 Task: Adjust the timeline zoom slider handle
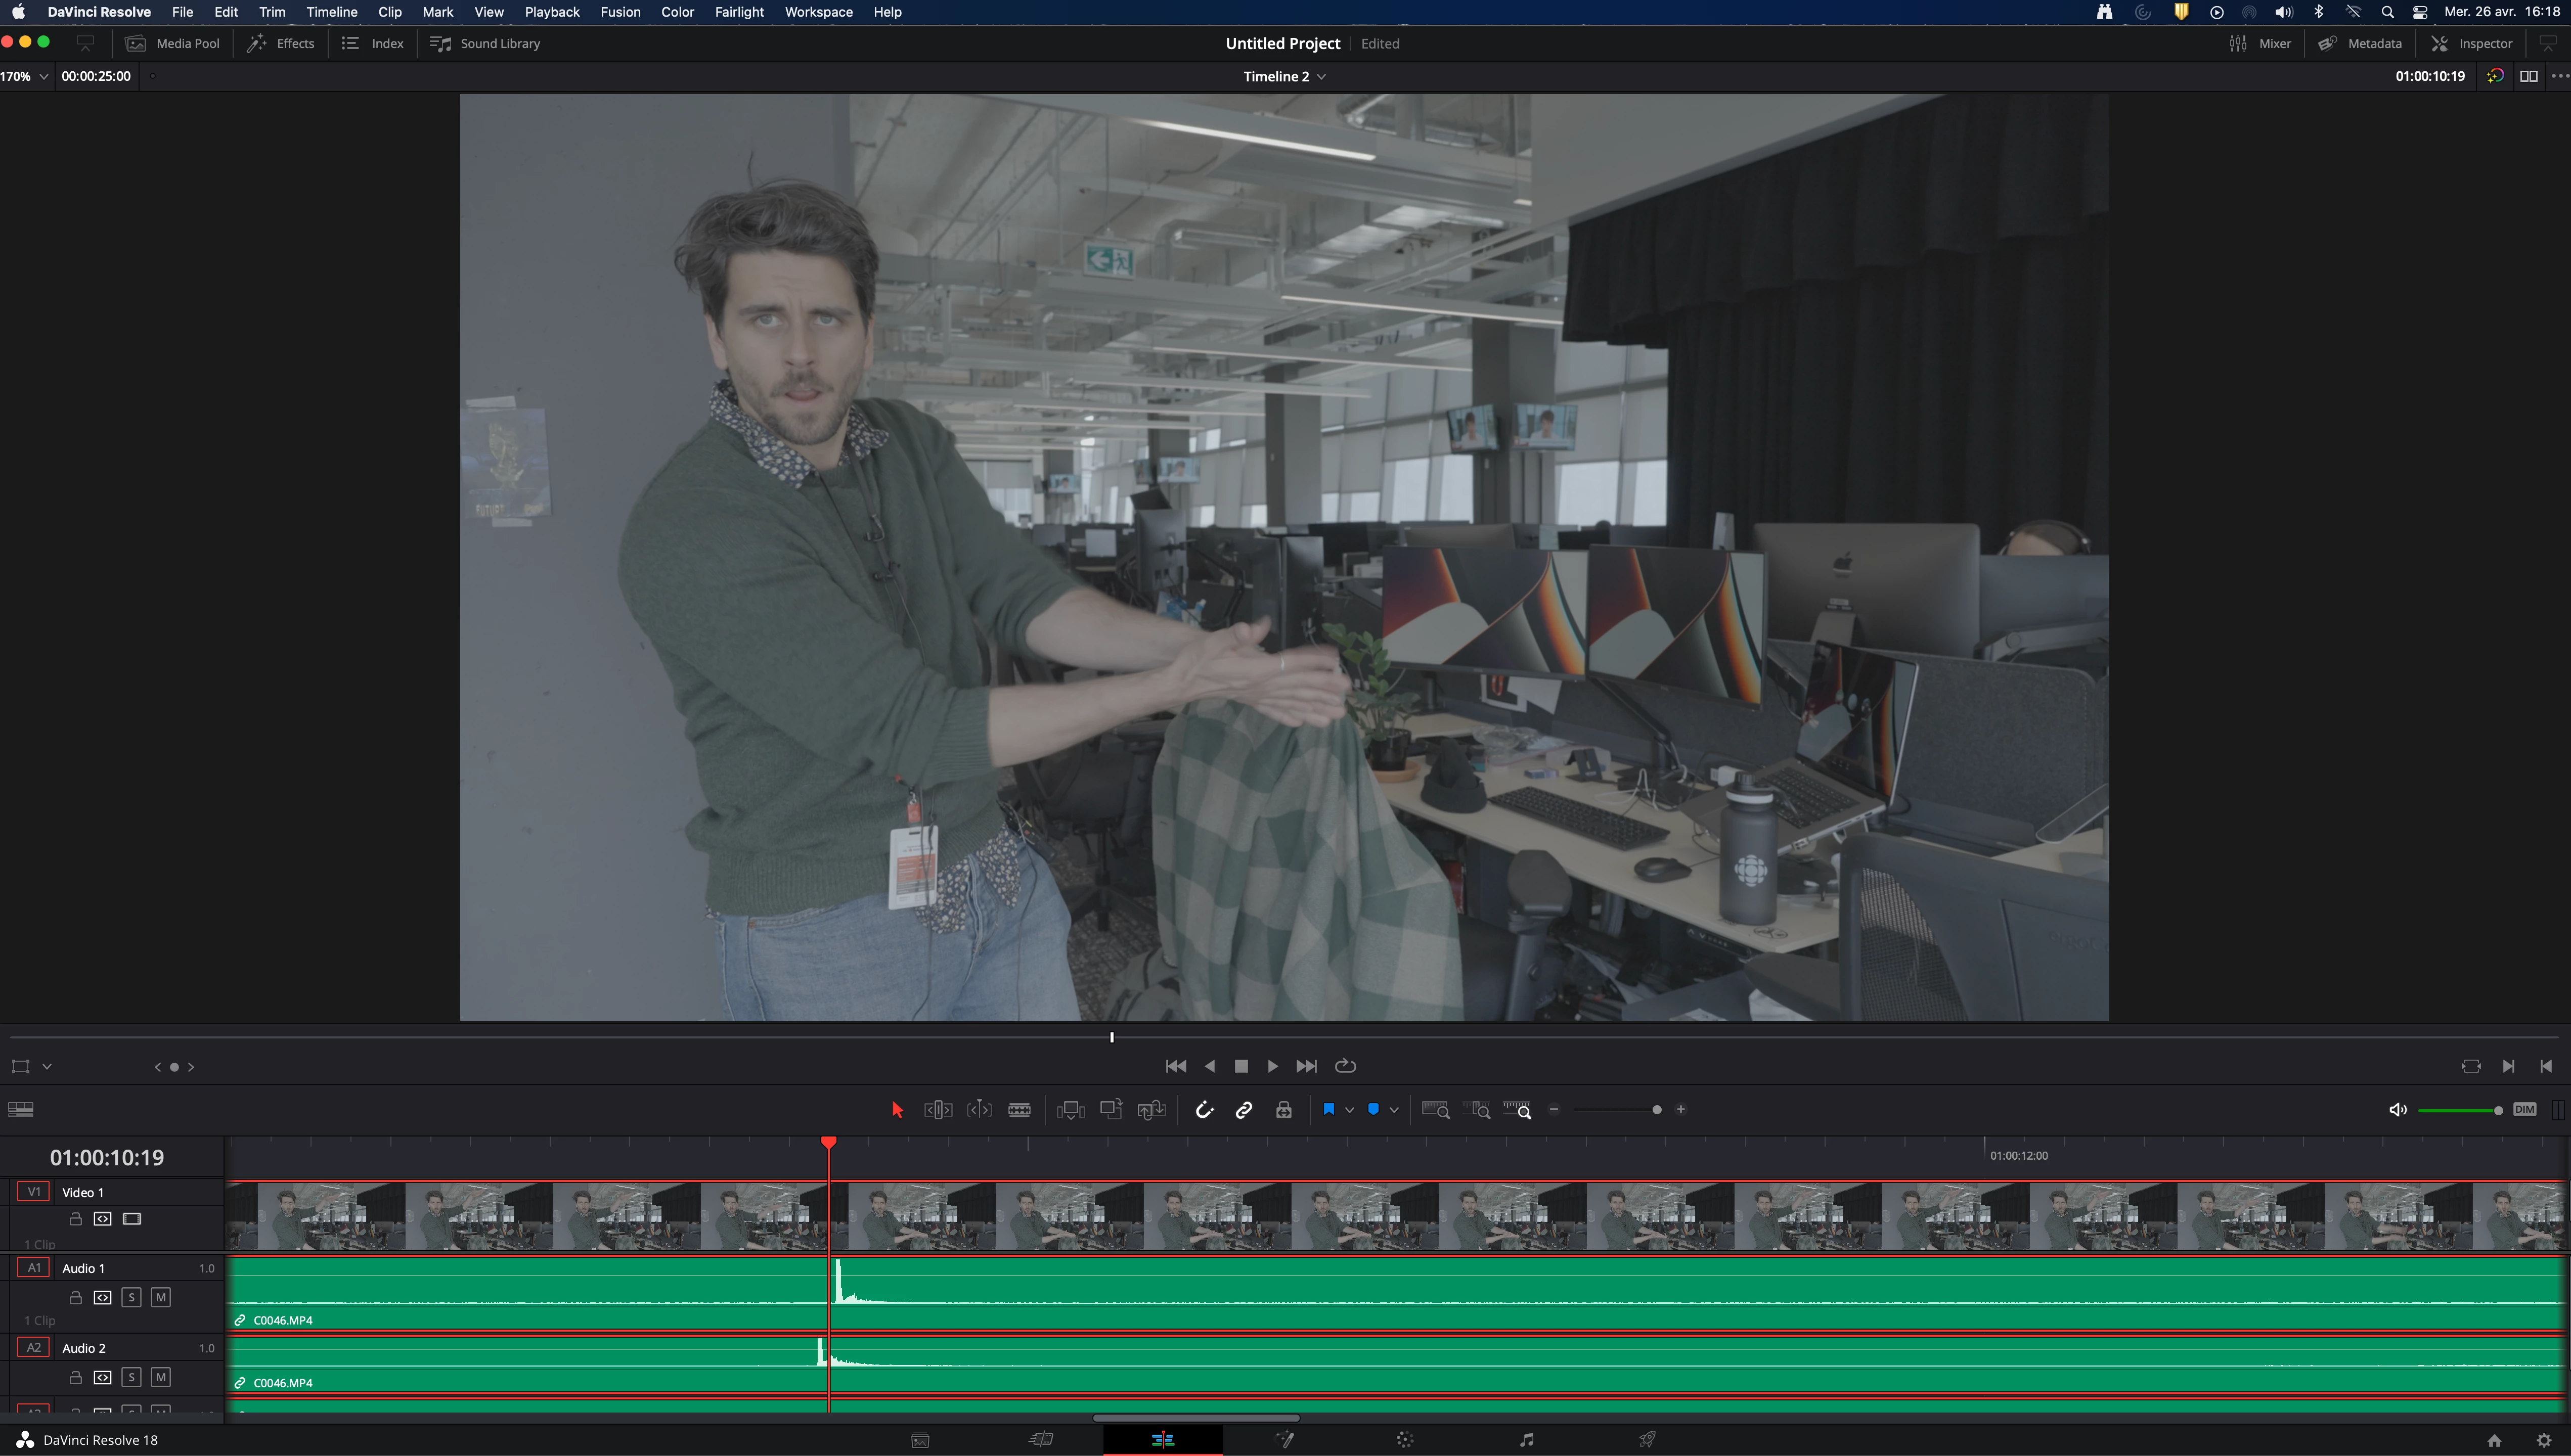point(1657,1110)
